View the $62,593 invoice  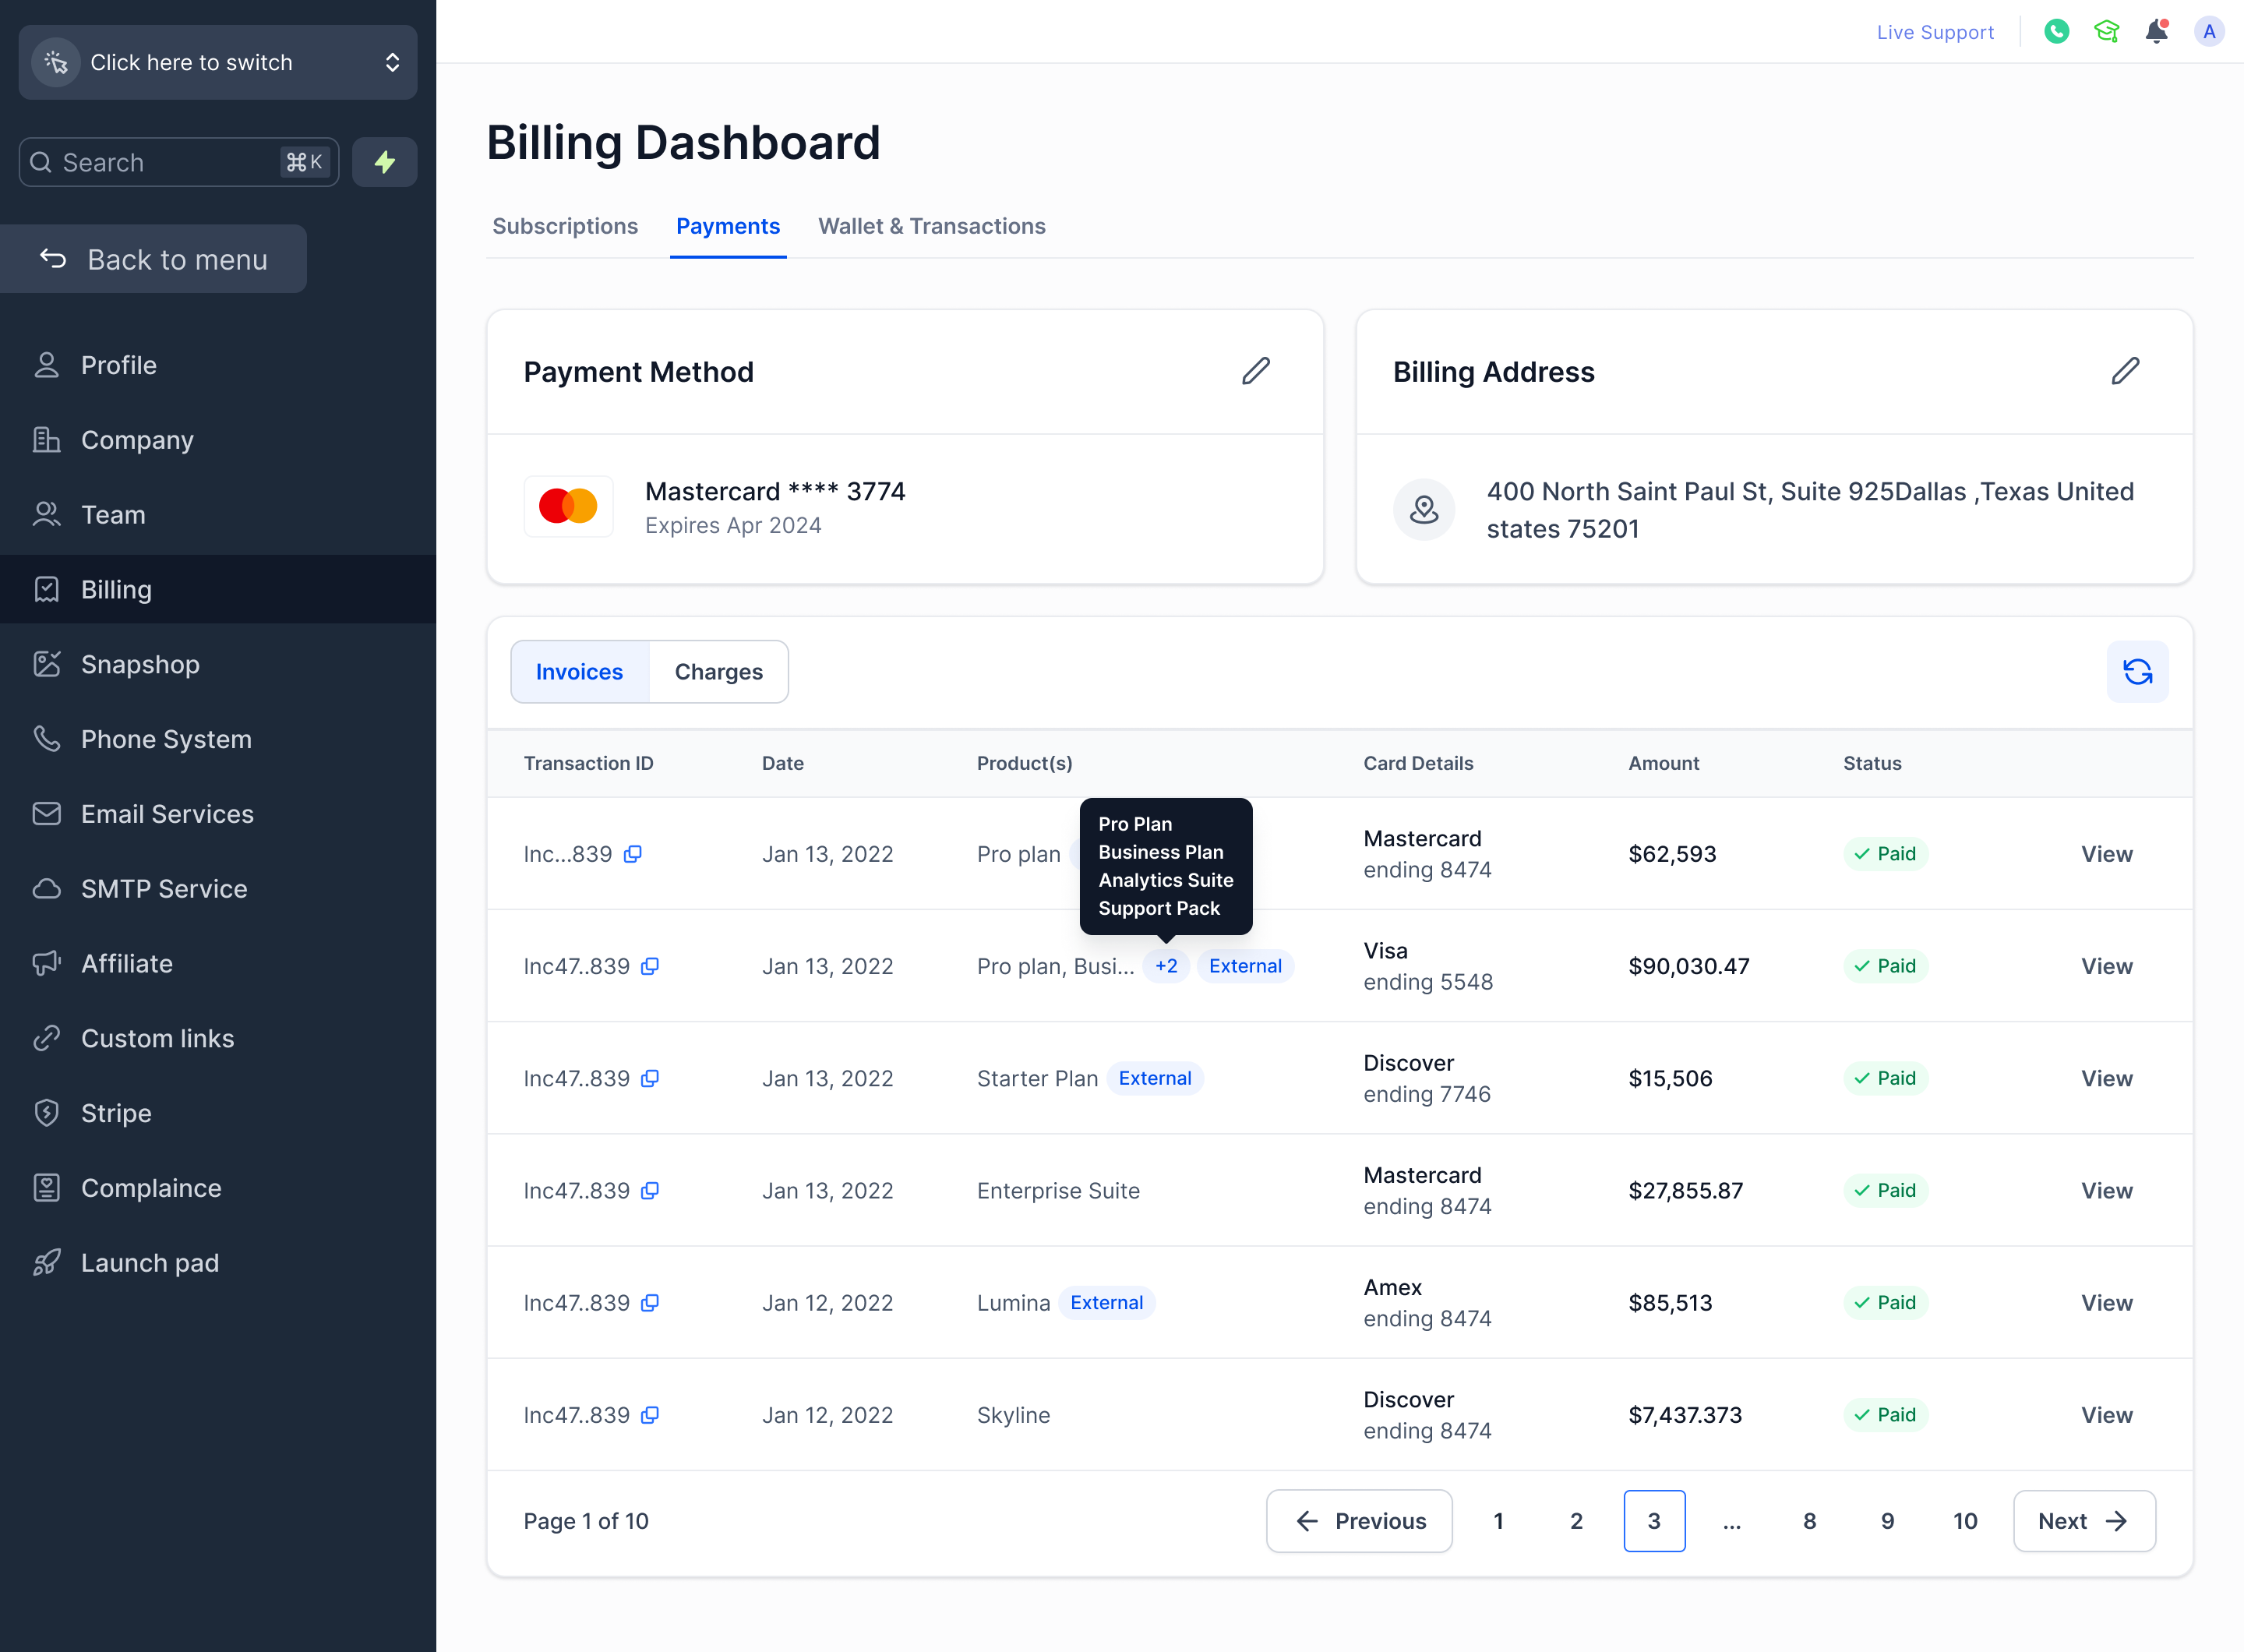click(2107, 854)
